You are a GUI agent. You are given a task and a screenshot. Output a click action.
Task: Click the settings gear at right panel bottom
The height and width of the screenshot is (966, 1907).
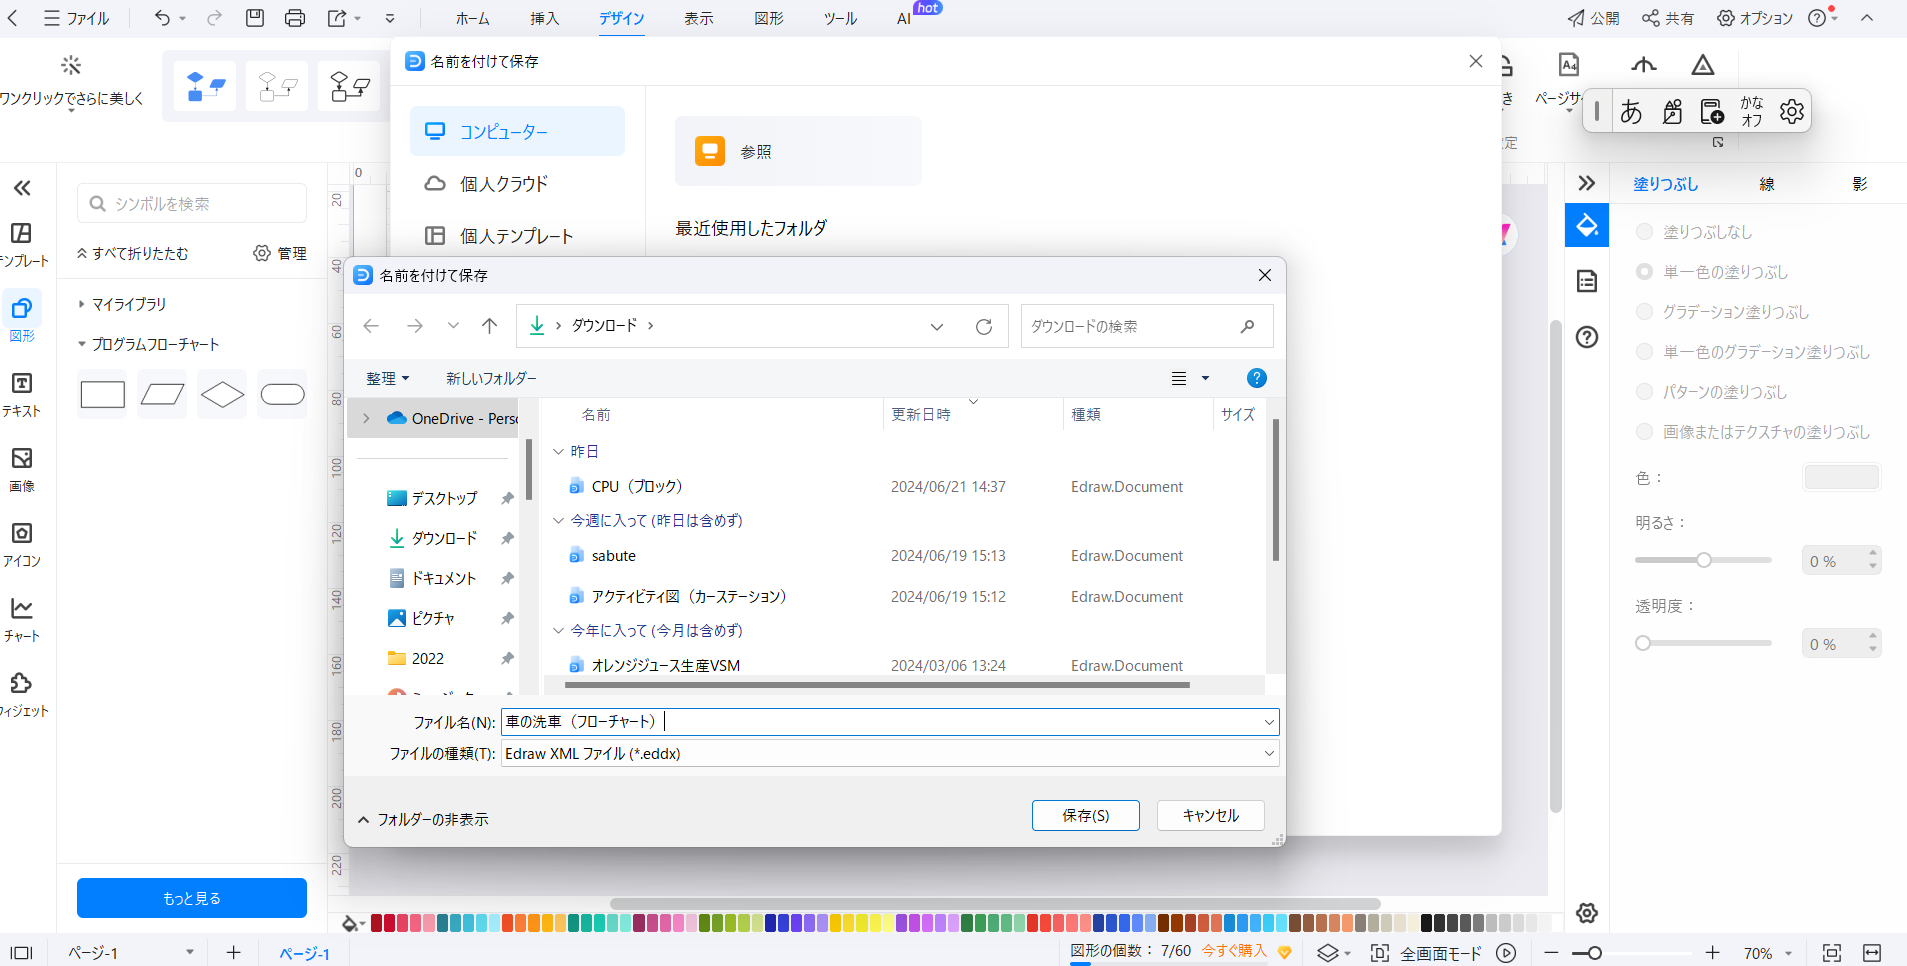pos(1587,913)
